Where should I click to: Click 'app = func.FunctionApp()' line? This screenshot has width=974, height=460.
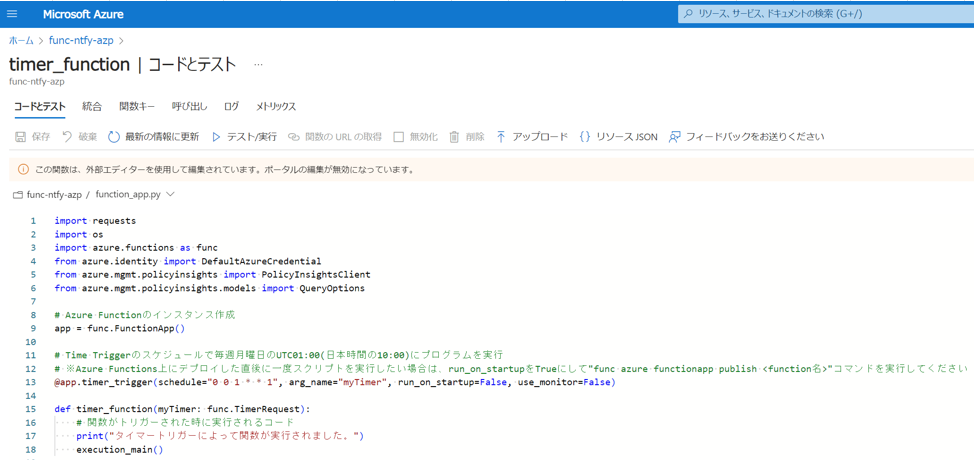120,328
